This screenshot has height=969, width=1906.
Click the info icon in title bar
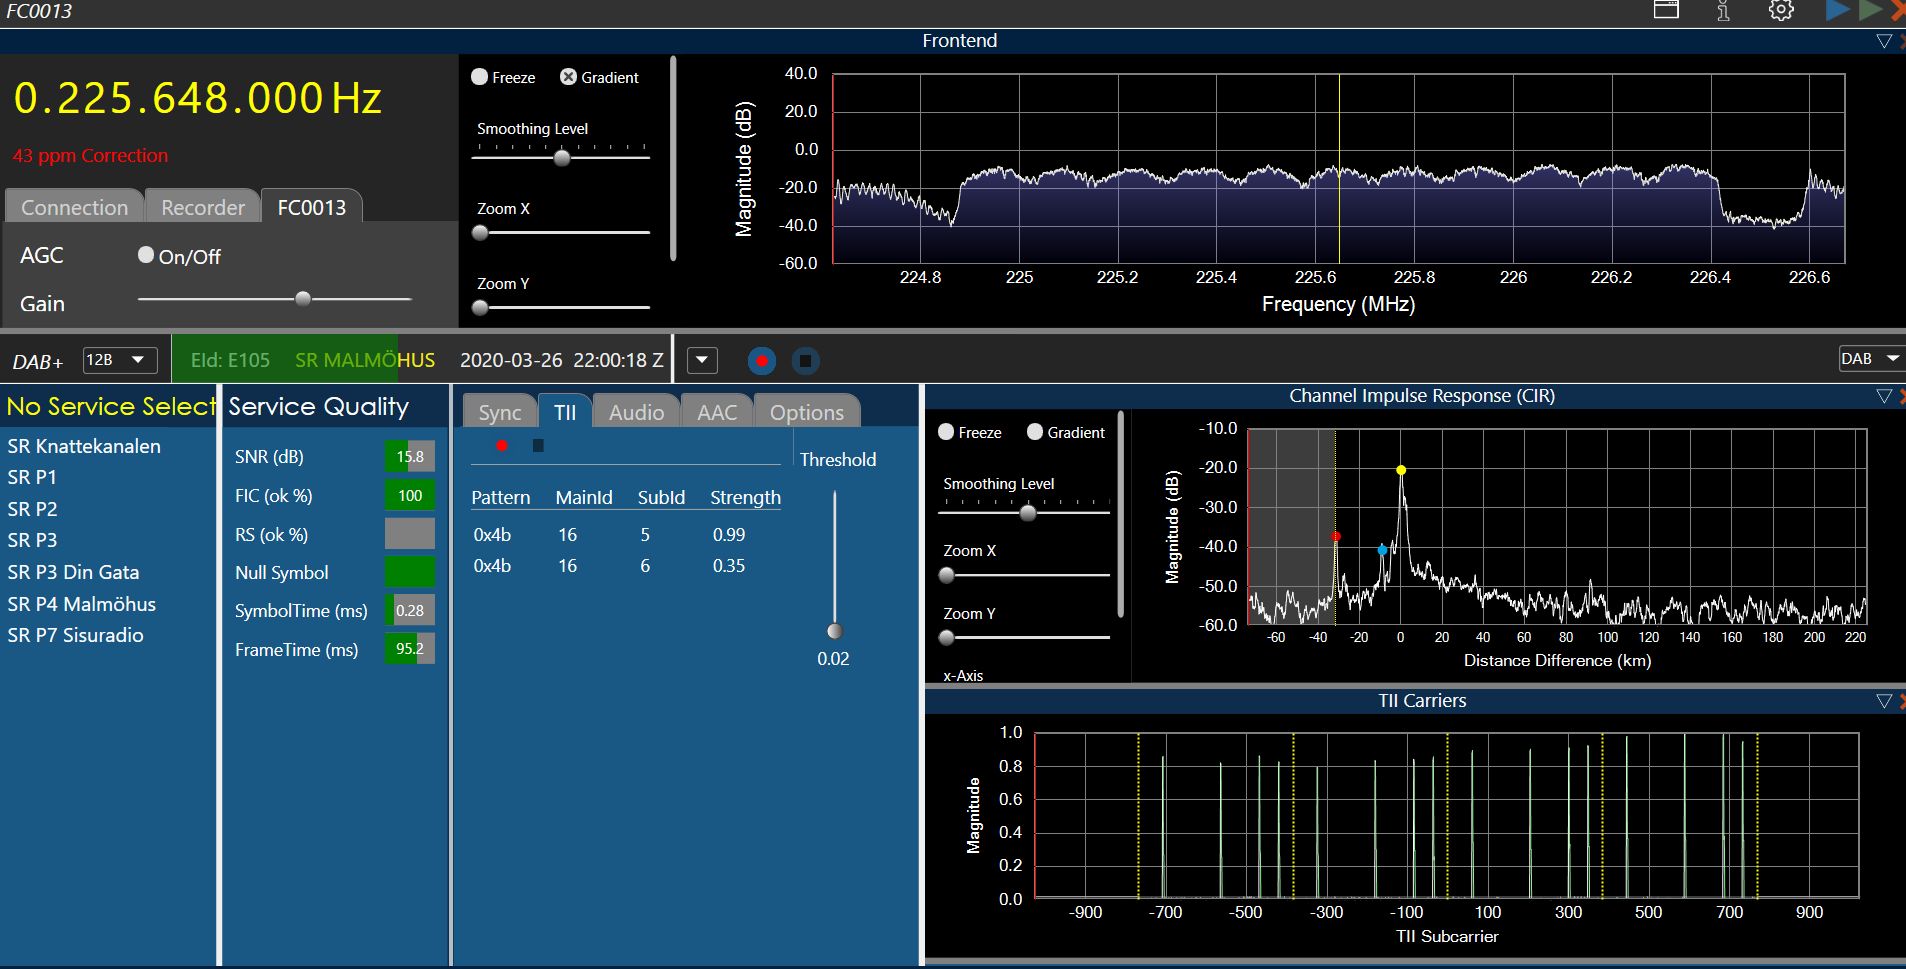click(1723, 11)
